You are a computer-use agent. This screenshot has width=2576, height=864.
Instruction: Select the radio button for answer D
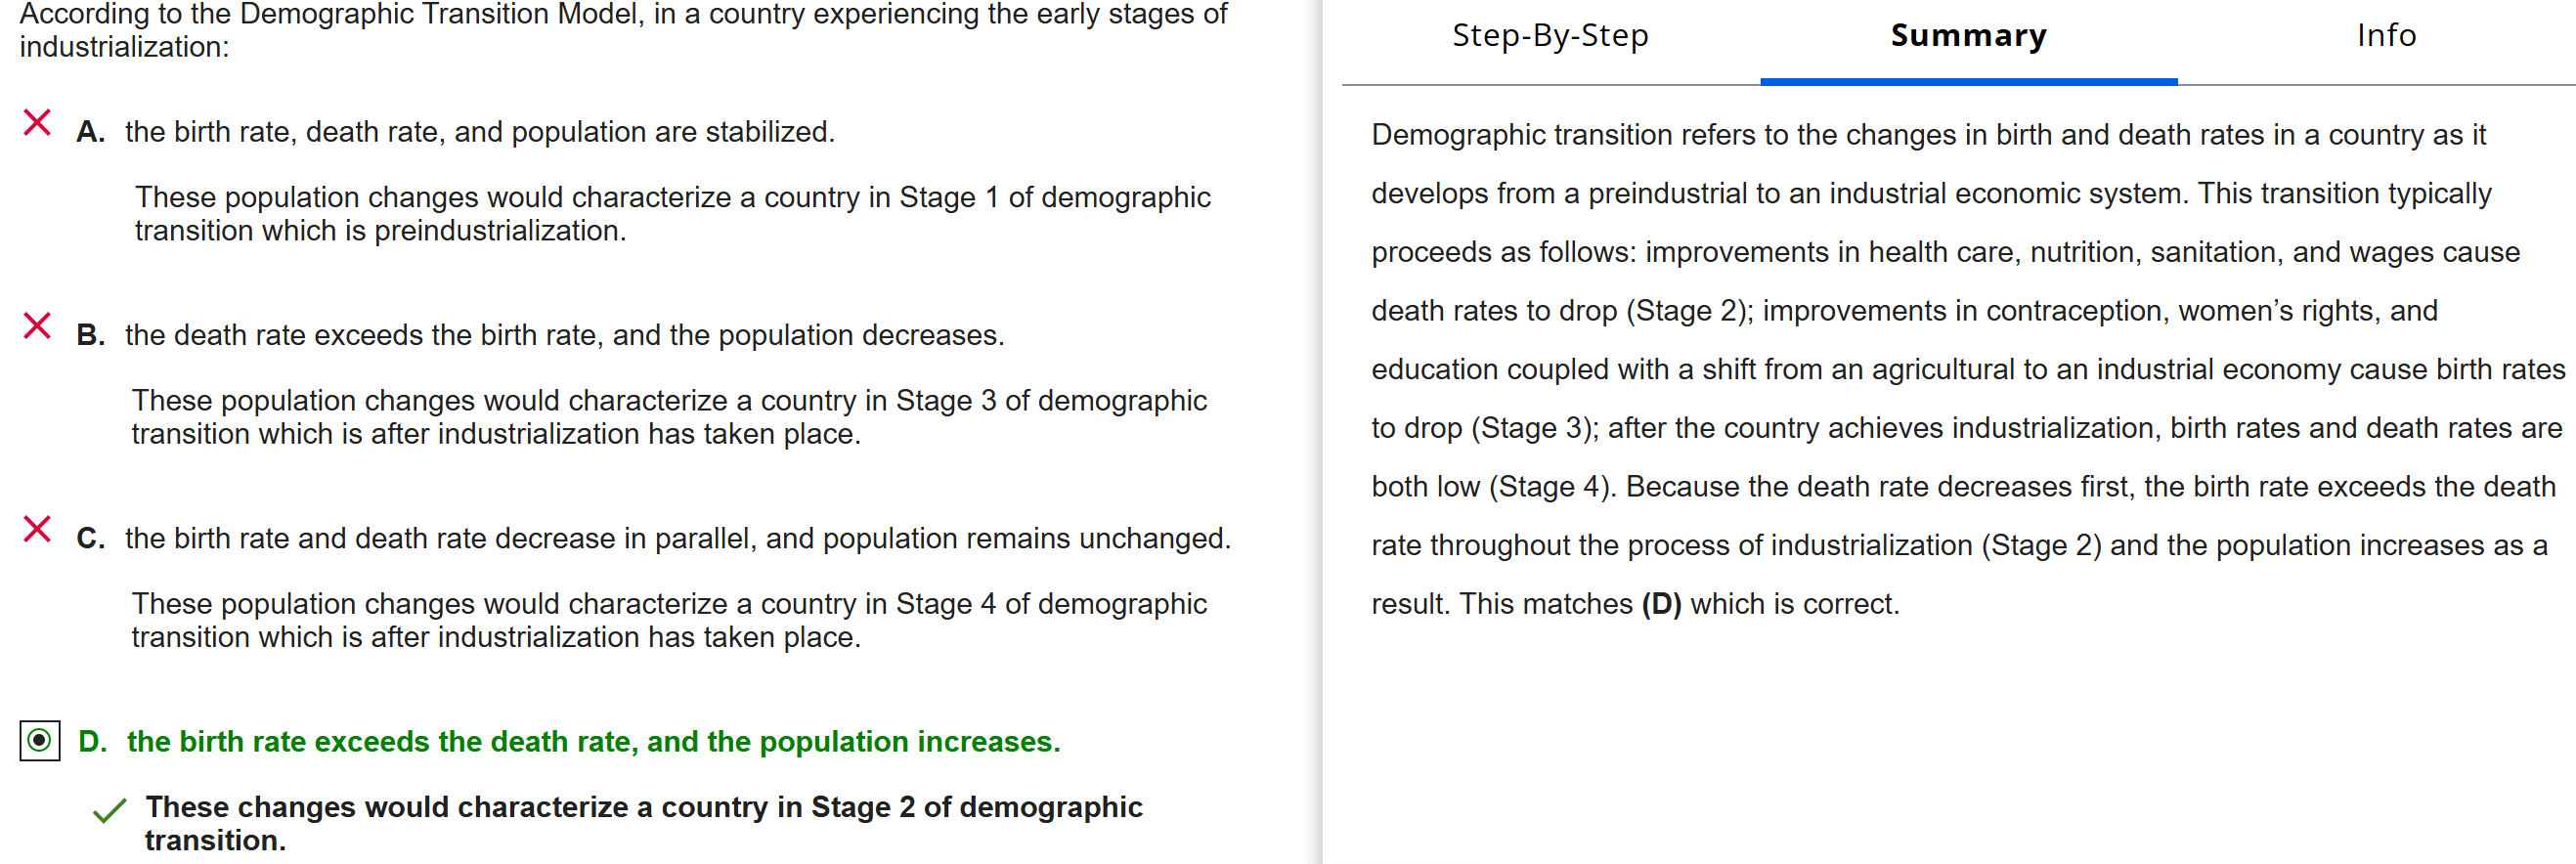(x=40, y=740)
